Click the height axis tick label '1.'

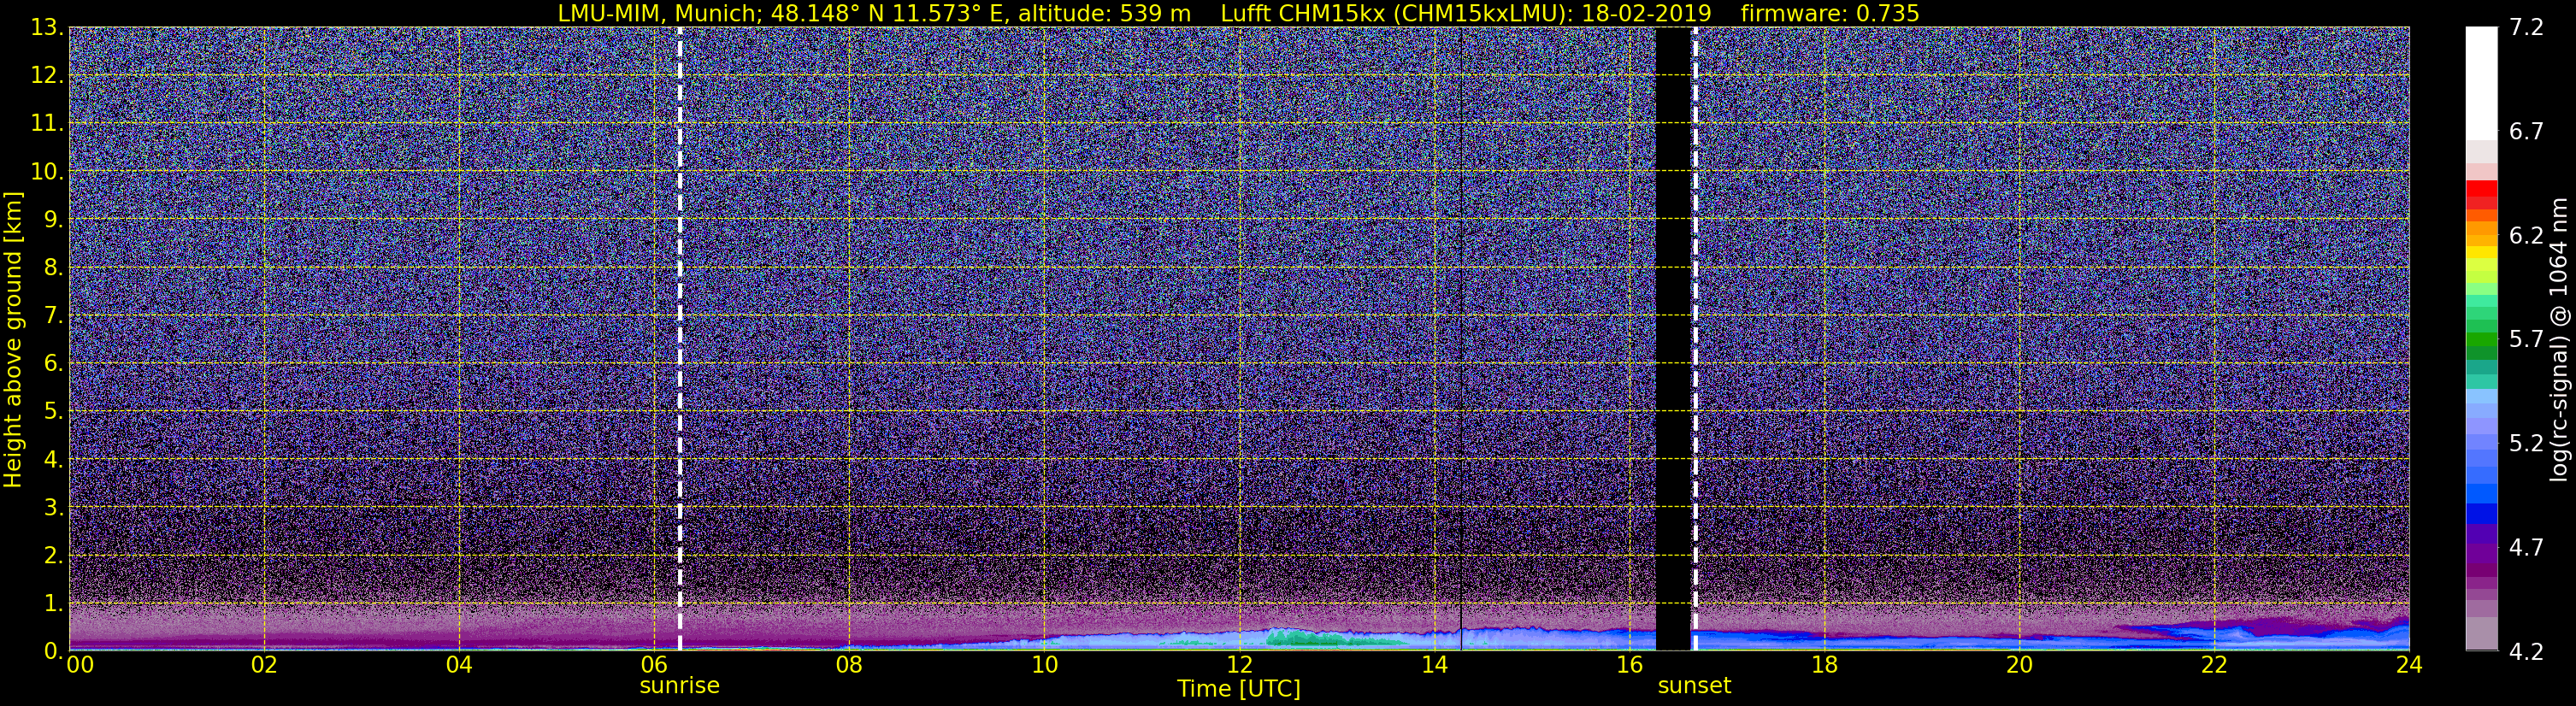(x=53, y=603)
